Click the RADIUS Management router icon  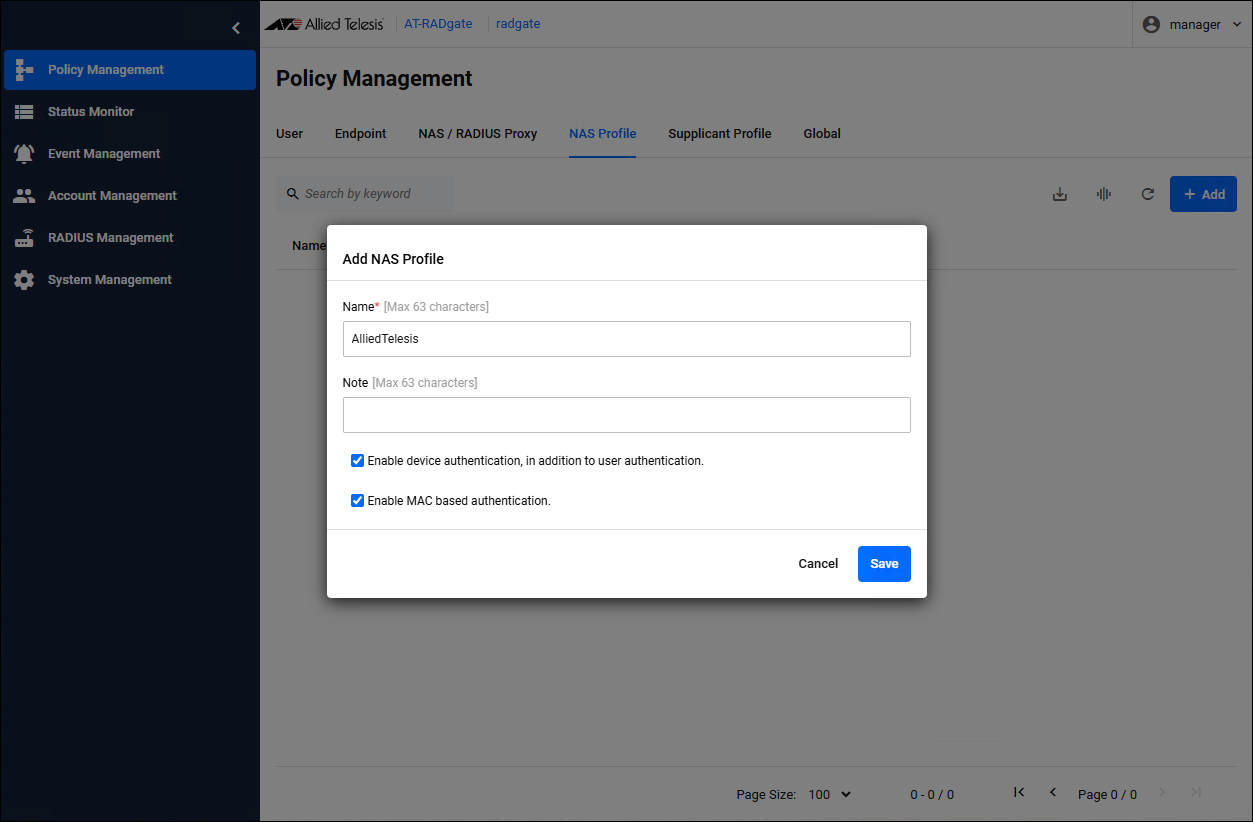(x=24, y=238)
